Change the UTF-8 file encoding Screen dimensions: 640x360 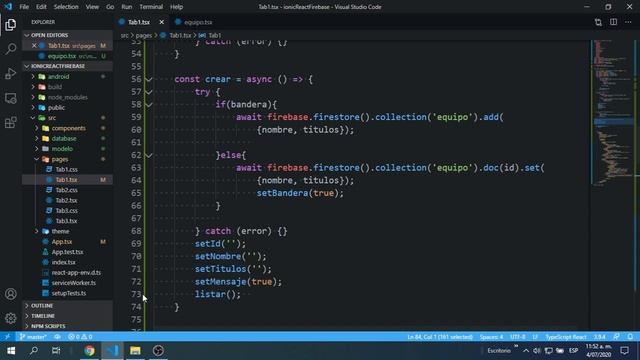518,337
